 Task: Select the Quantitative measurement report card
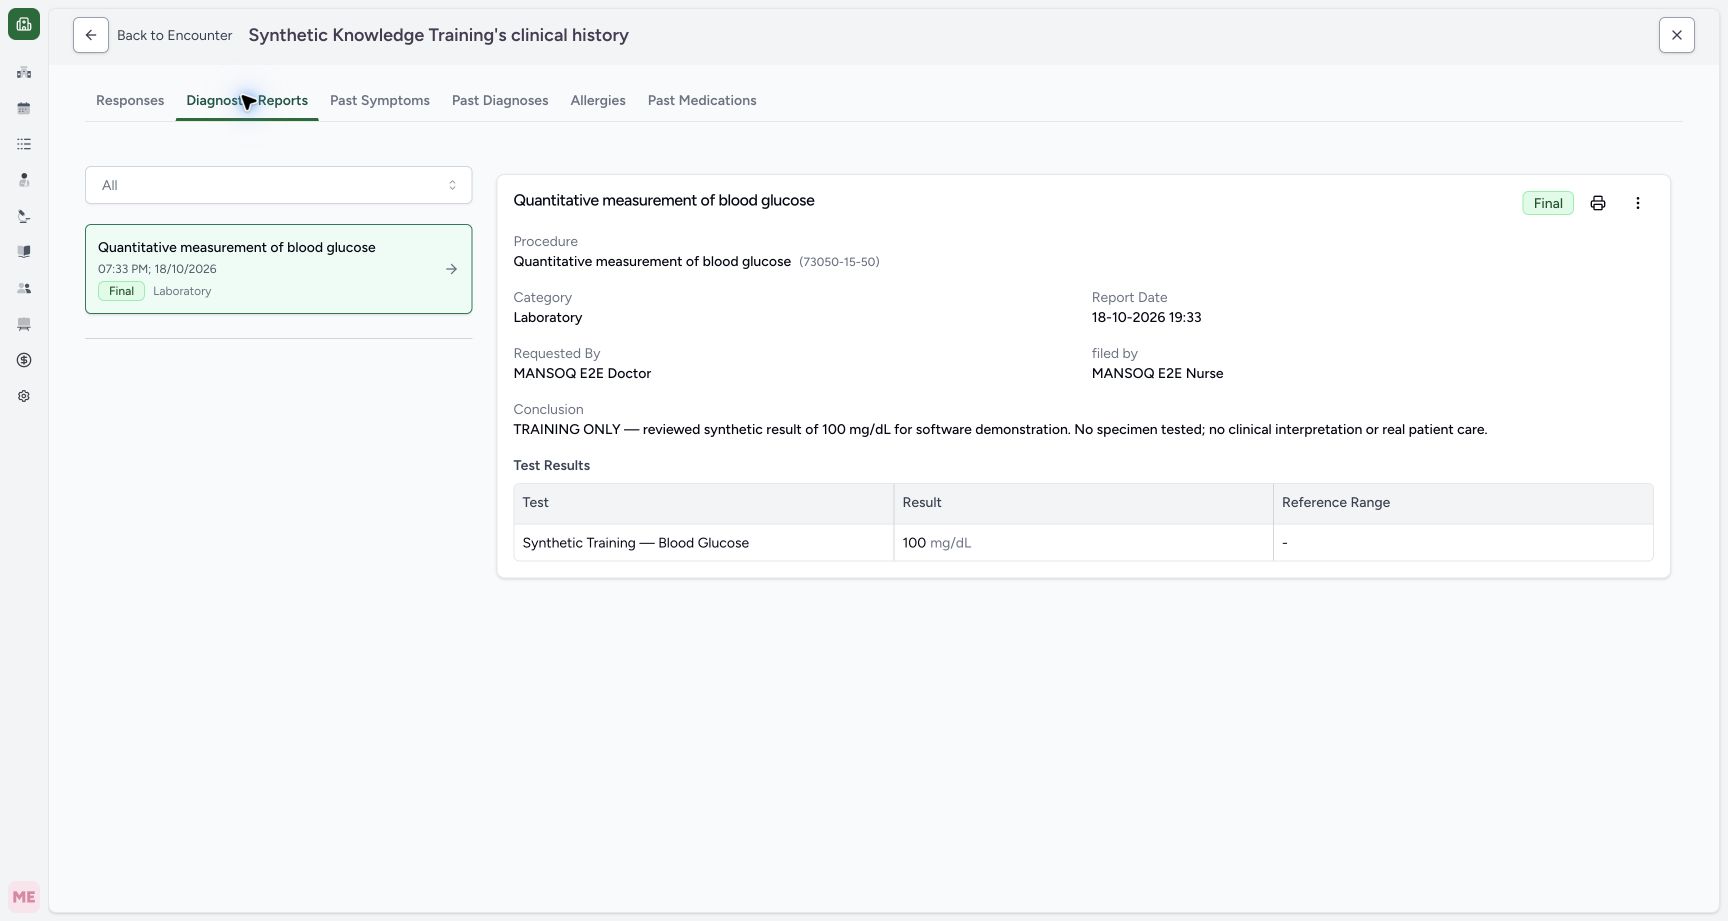point(278,269)
